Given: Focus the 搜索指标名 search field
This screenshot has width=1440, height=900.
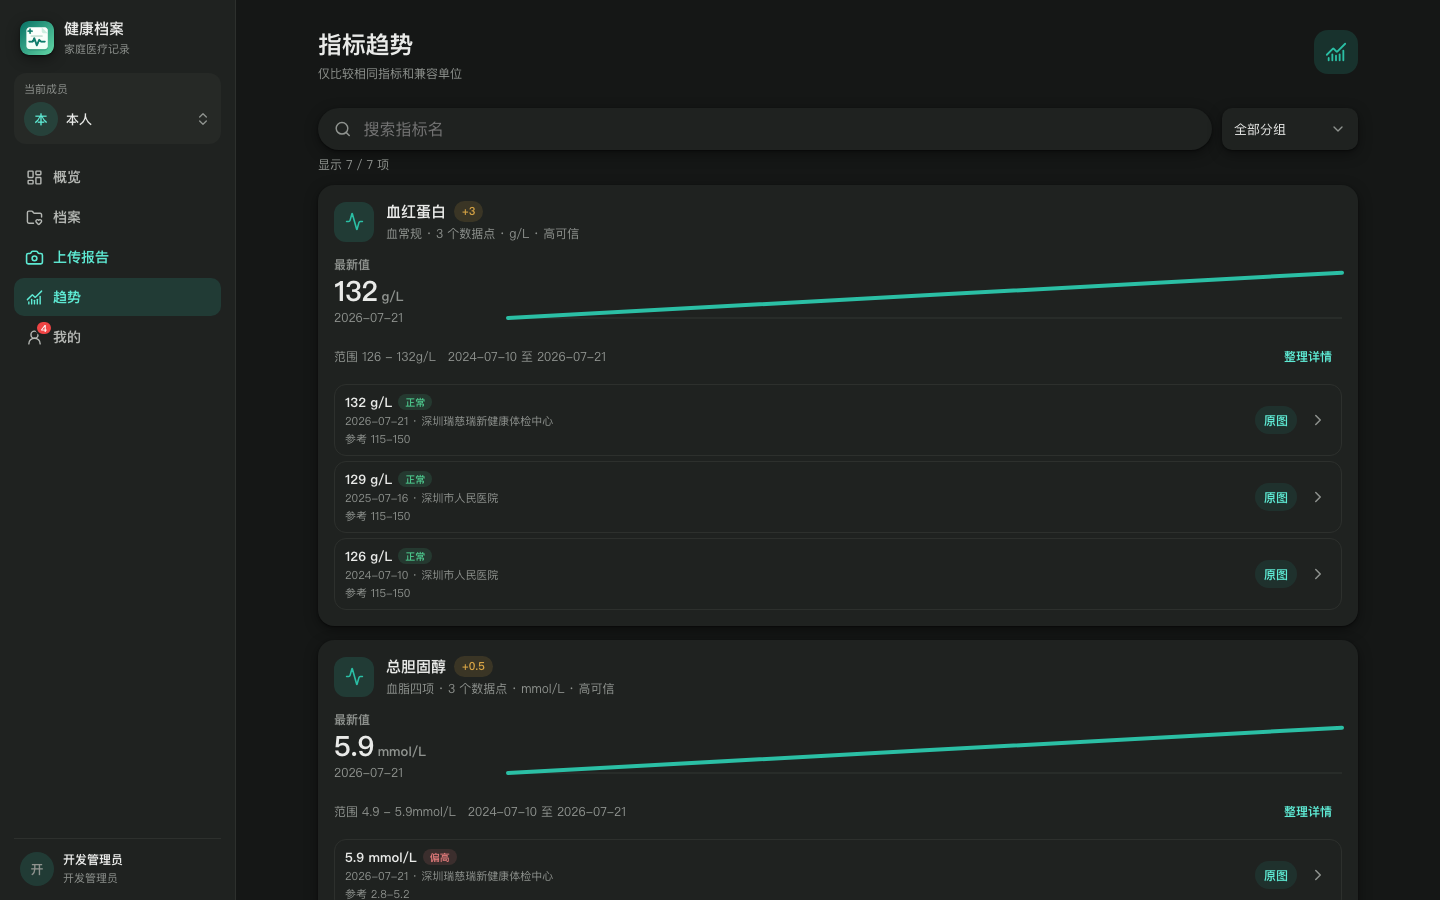Looking at the screenshot, I should click(x=765, y=129).
